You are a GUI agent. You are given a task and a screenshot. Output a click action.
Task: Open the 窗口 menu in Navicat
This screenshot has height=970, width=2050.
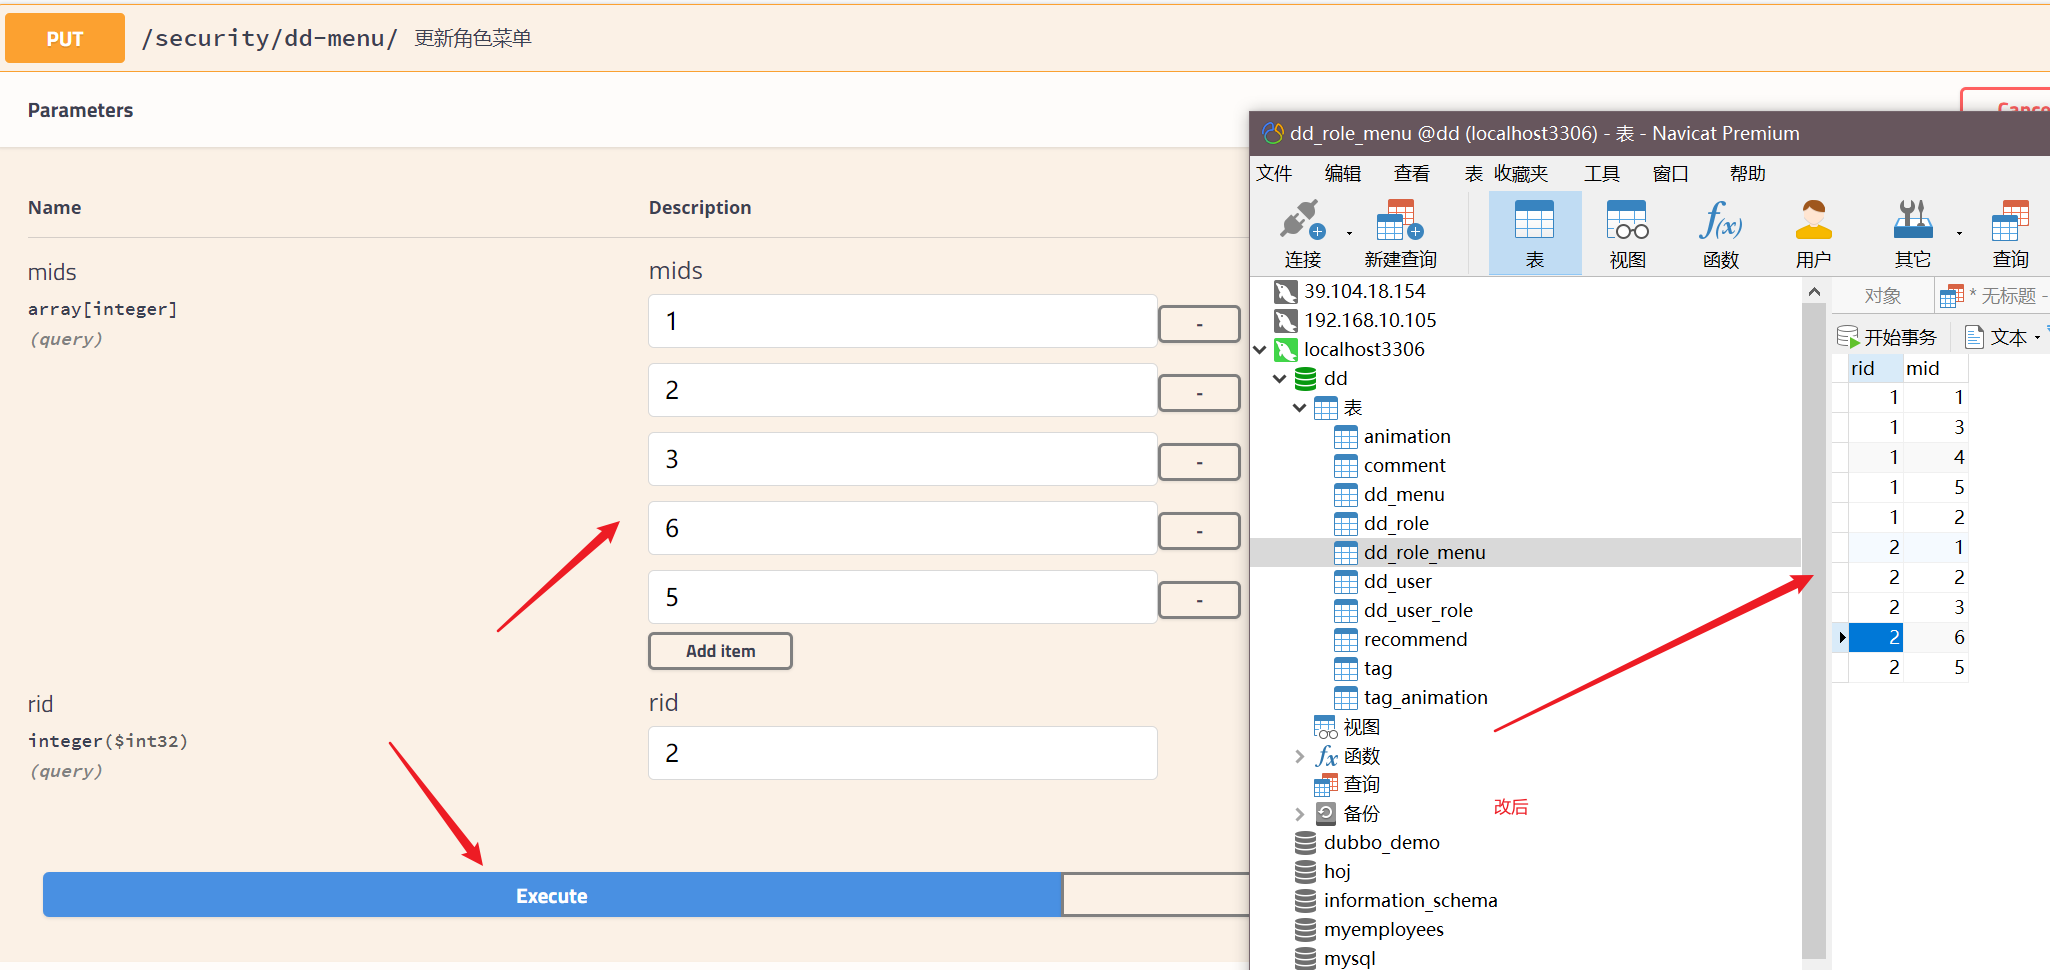pos(1670,173)
